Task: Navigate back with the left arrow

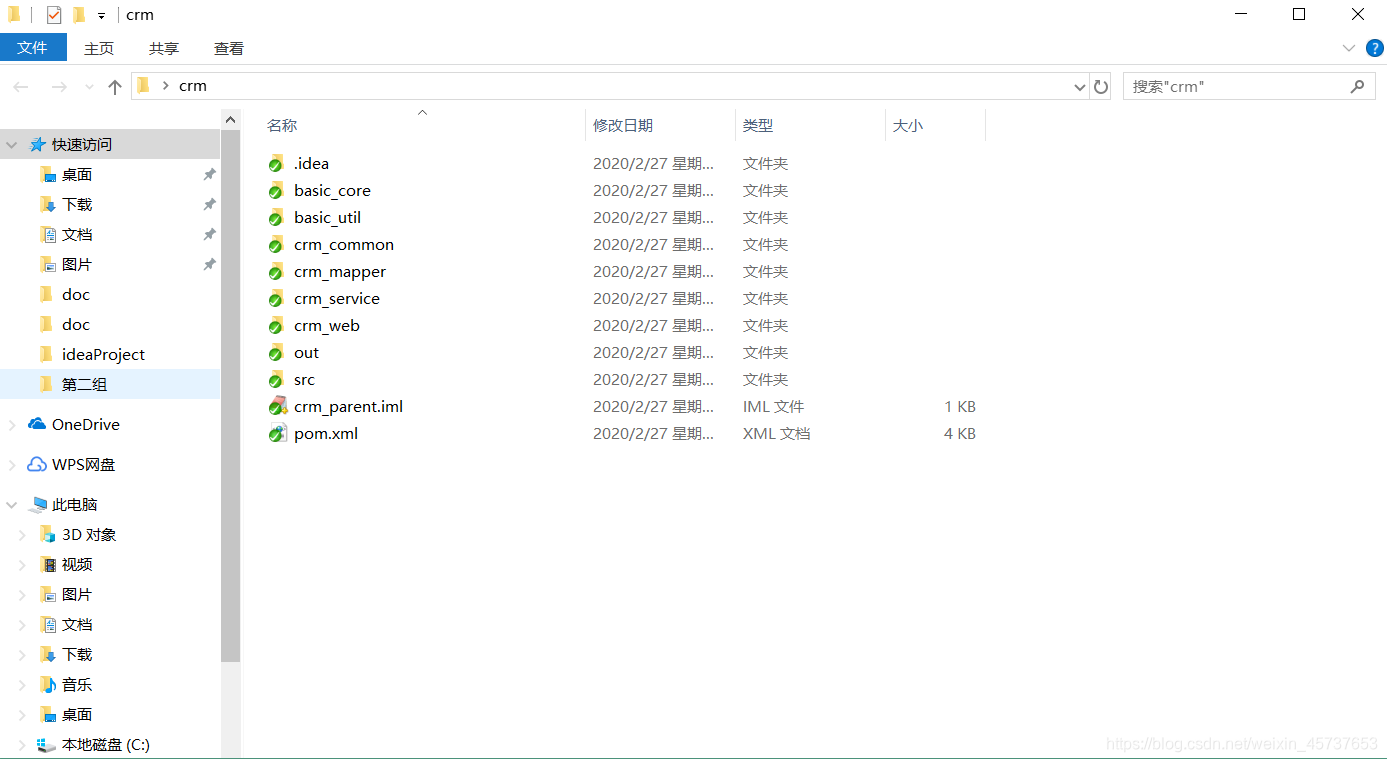Action: [21, 87]
